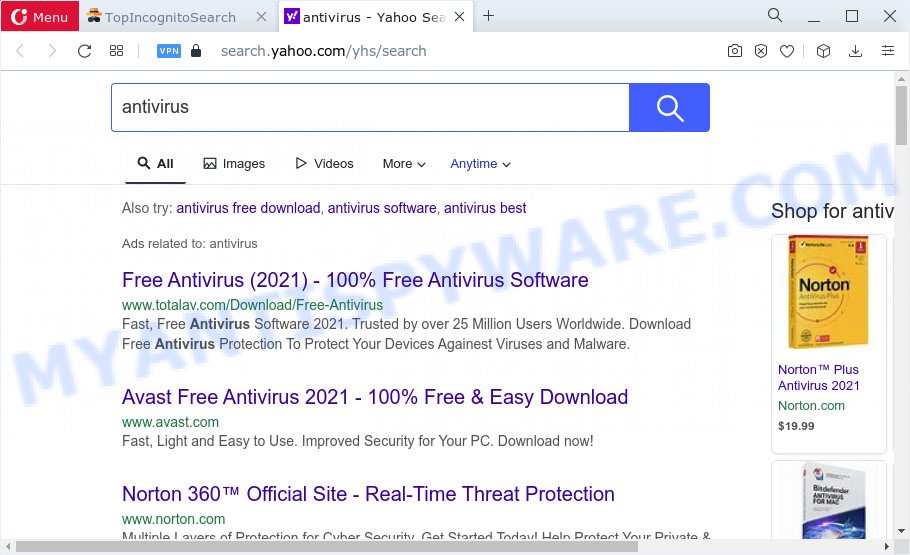Click the www.norton.com URL
The width and height of the screenshot is (910, 555).
pyautogui.click(x=174, y=519)
